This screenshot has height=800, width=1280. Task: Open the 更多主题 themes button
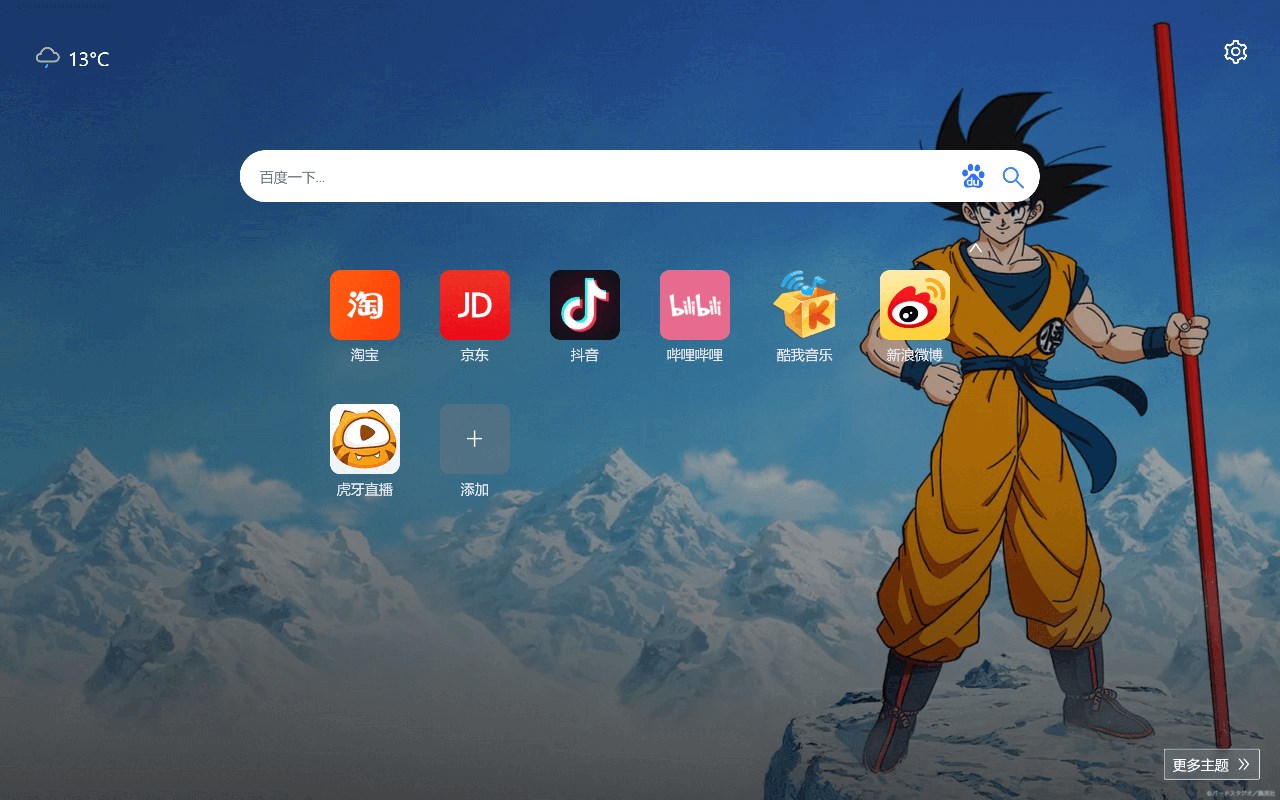coord(1212,764)
